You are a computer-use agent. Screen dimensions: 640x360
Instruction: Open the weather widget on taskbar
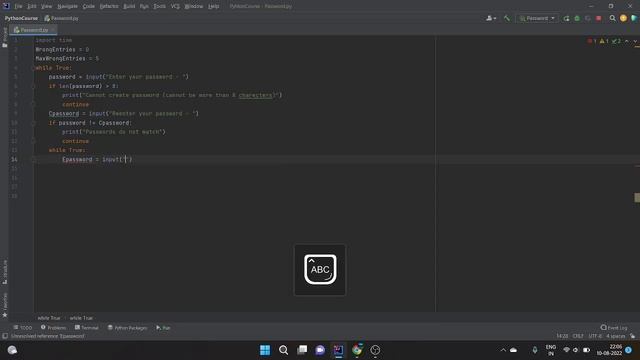point(12,350)
